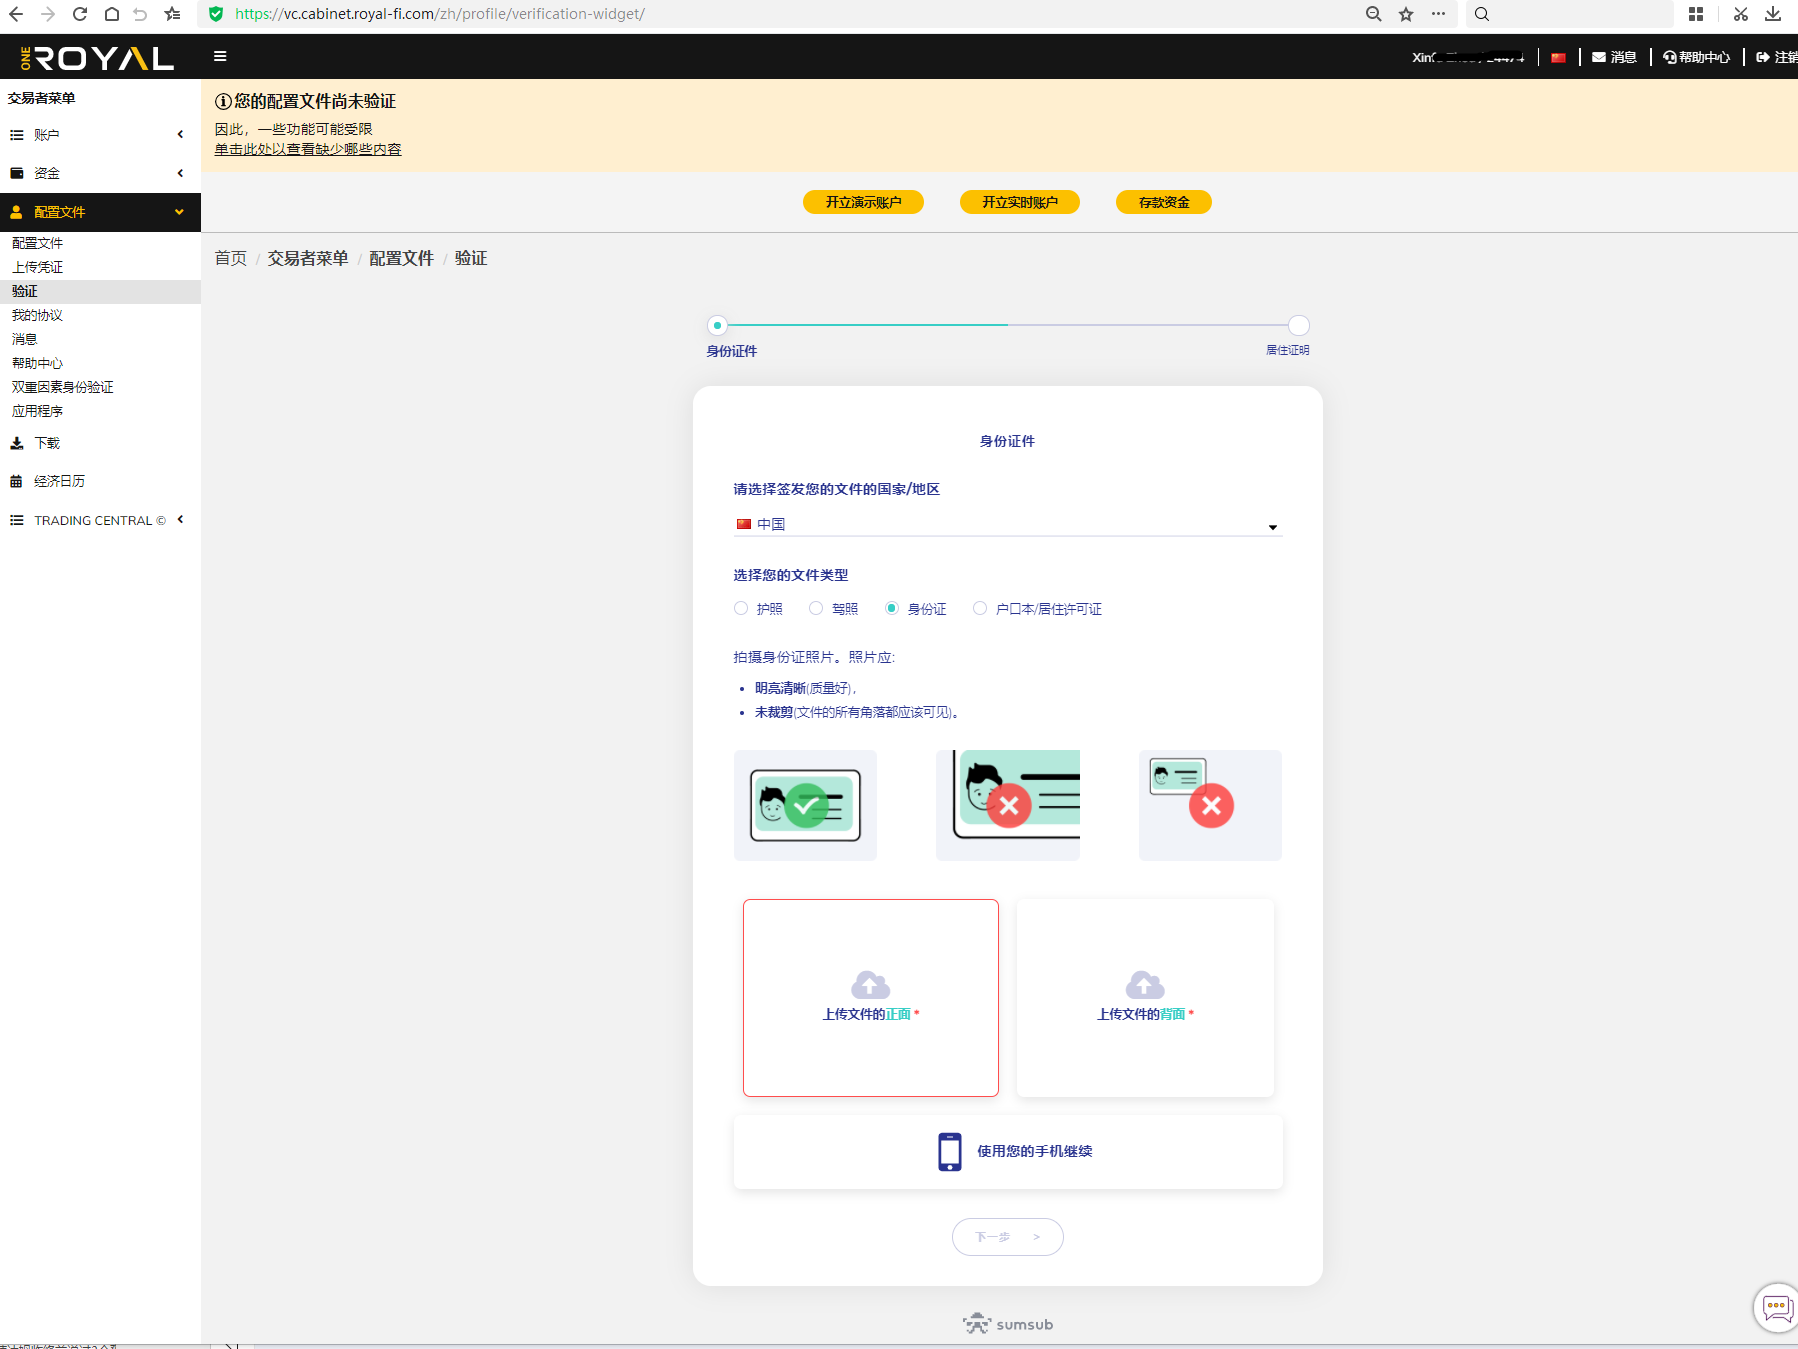This screenshot has width=1798, height=1349.
Task: Go to browser home icon
Action: (112, 14)
